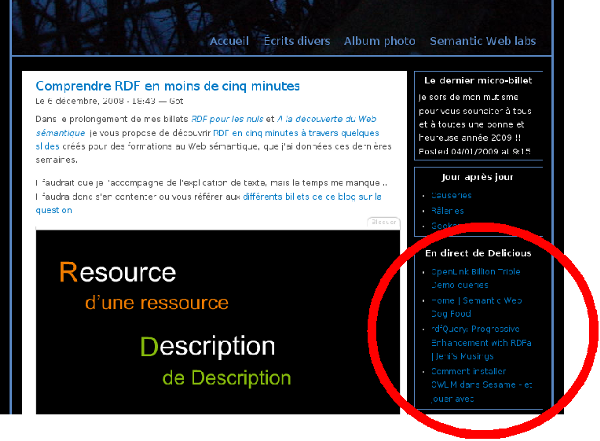Open the Album photo section
The image size is (600, 441).
379,41
